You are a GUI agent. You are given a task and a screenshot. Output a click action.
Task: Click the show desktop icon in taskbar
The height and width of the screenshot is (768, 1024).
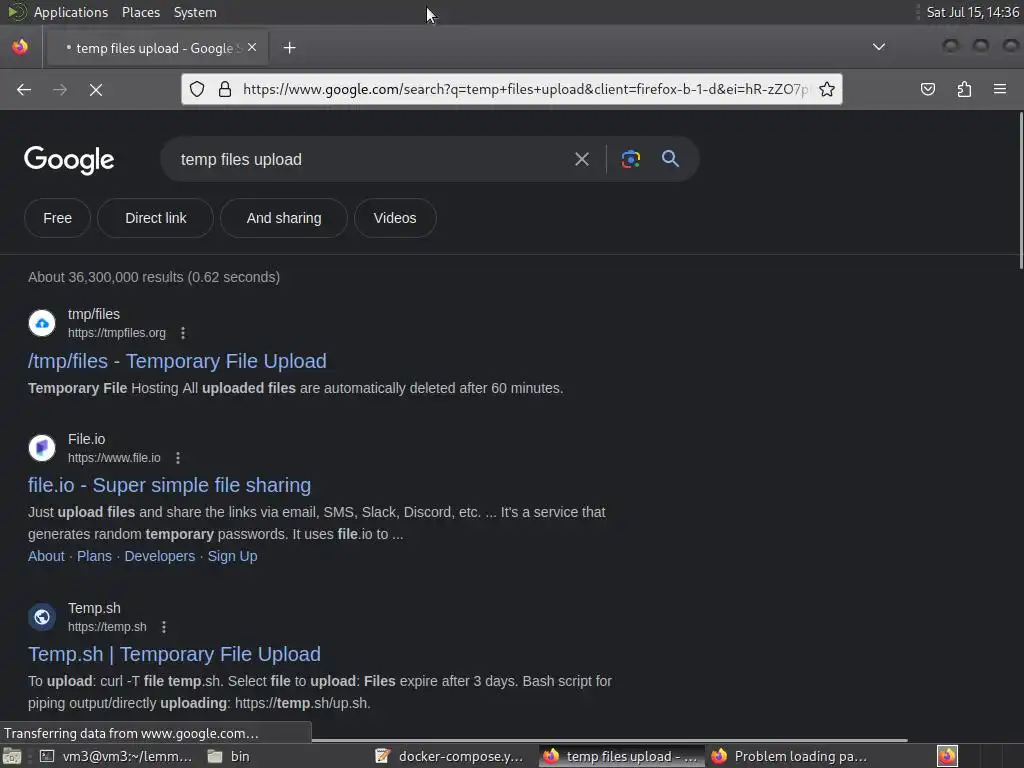[12, 756]
